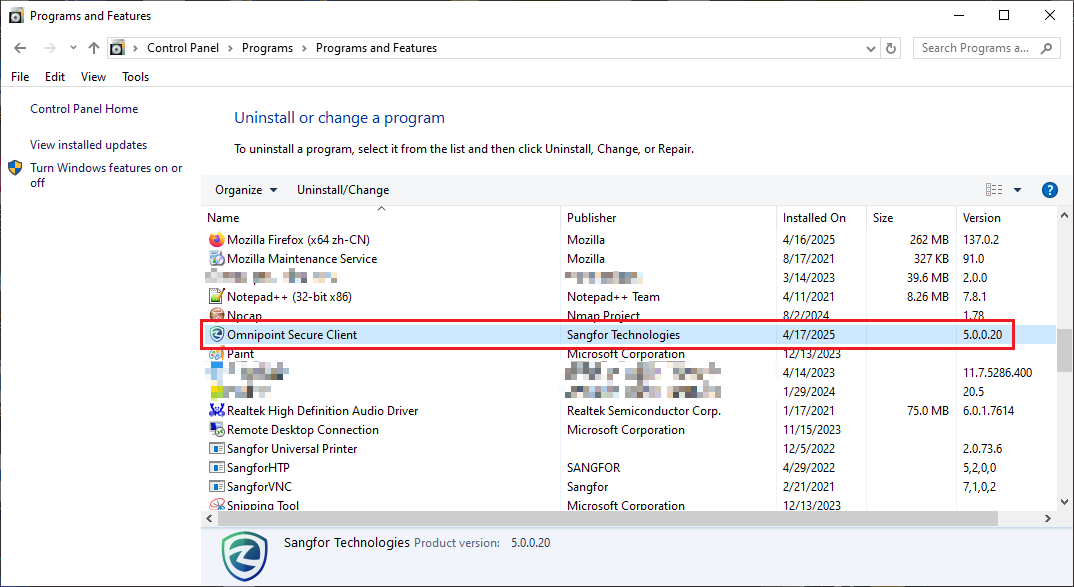1074x587 pixels.
Task: Click the horizontal scrollbar left arrow
Action: pyautogui.click(x=209, y=519)
